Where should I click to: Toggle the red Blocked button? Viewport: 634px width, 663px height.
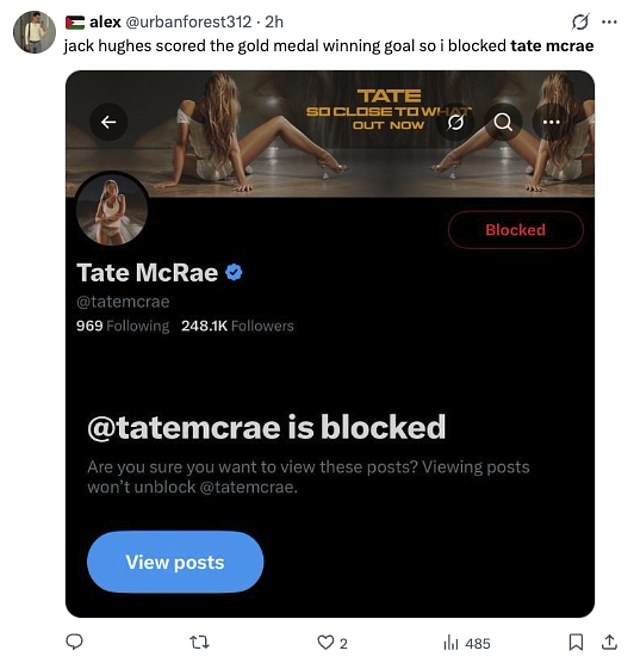515,230
